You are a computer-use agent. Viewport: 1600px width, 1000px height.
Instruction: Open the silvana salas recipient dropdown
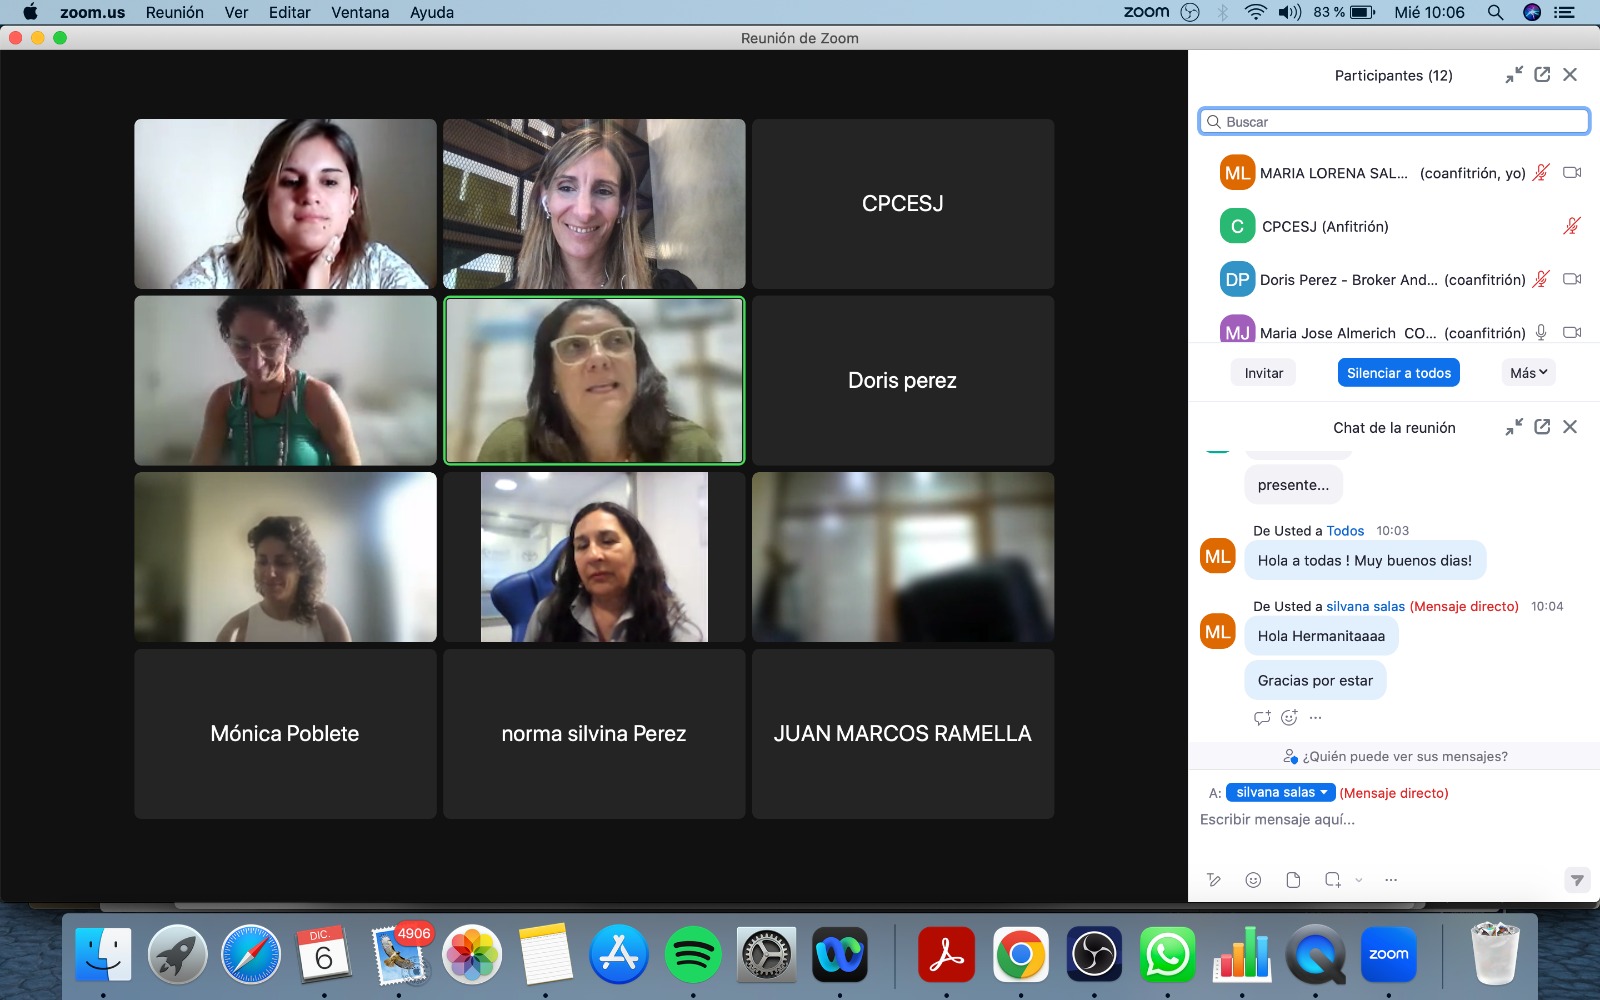coord(1280,792)
